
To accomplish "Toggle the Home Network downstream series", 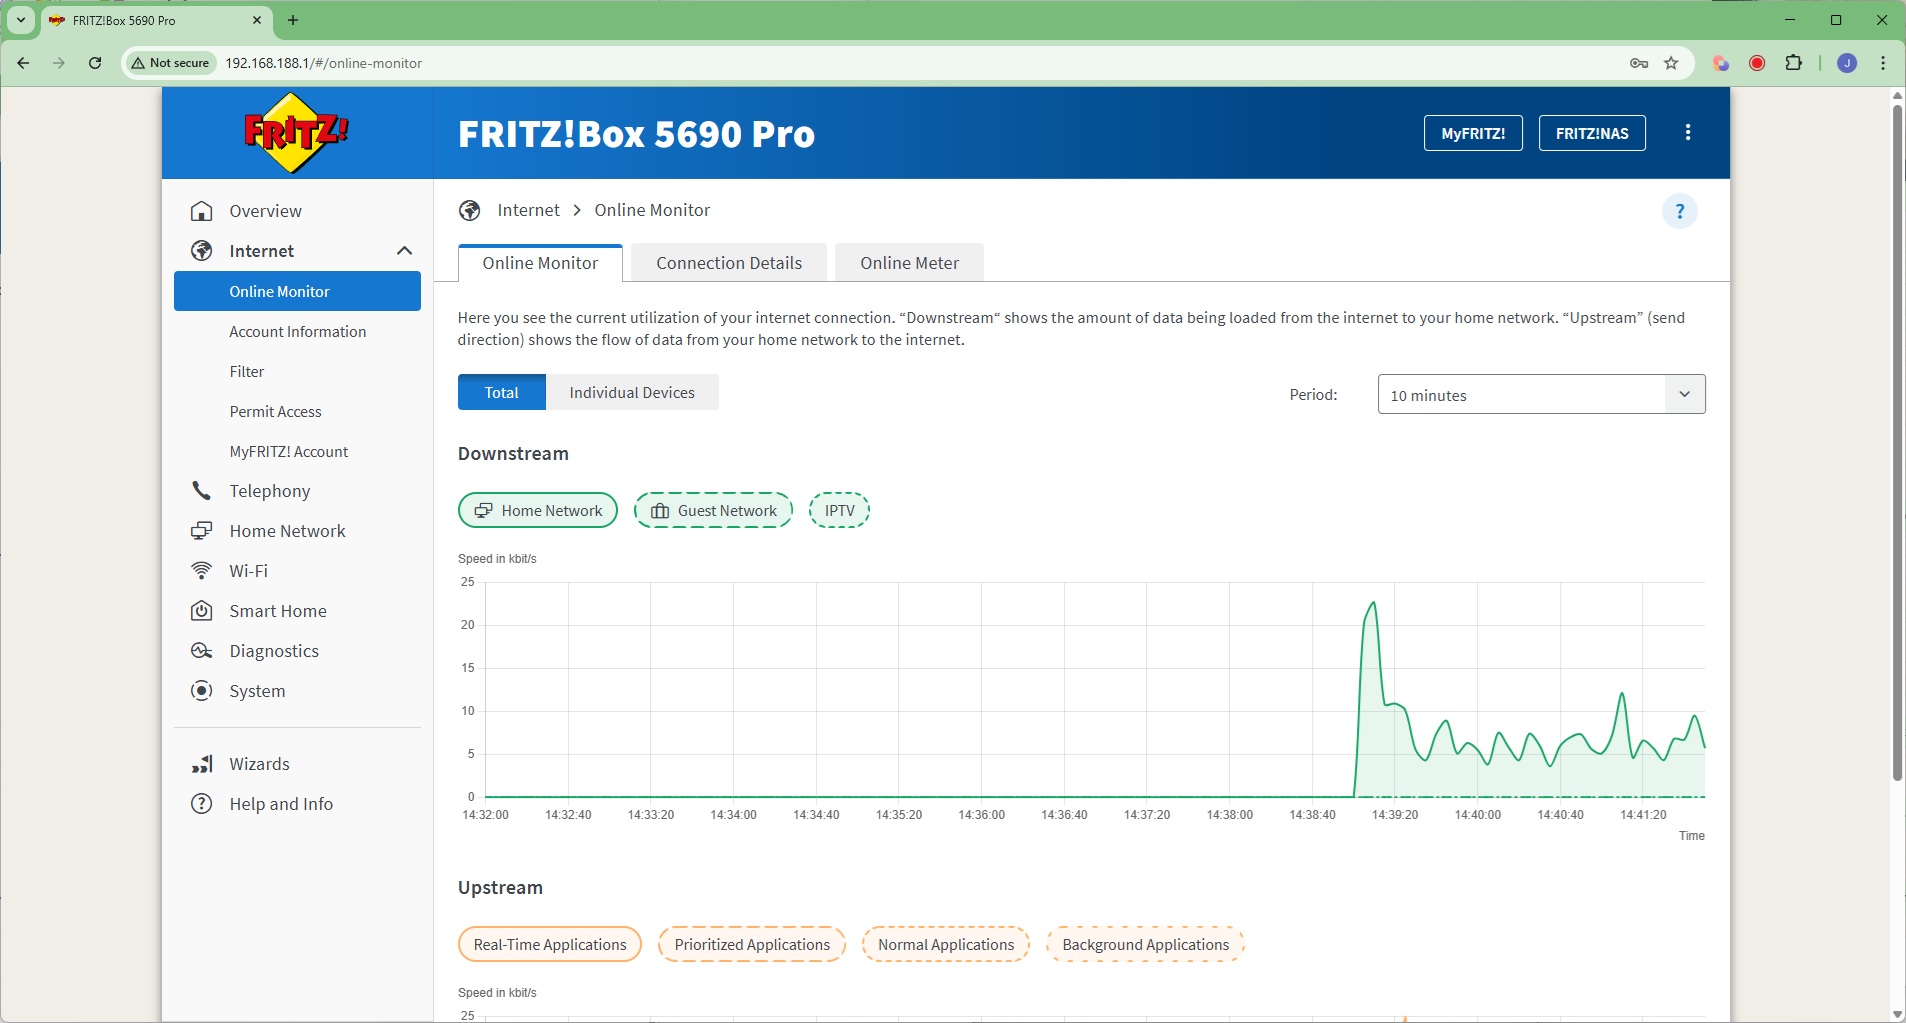I will [x=538, y=510].
